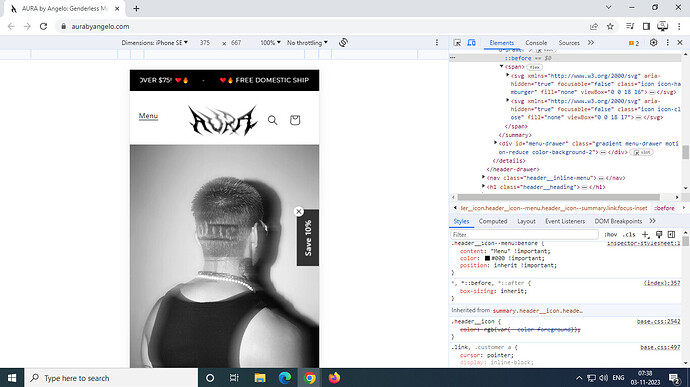Toggle the device toolbar icon
Screen dimensions: 690x387
[x=471, y=43]
